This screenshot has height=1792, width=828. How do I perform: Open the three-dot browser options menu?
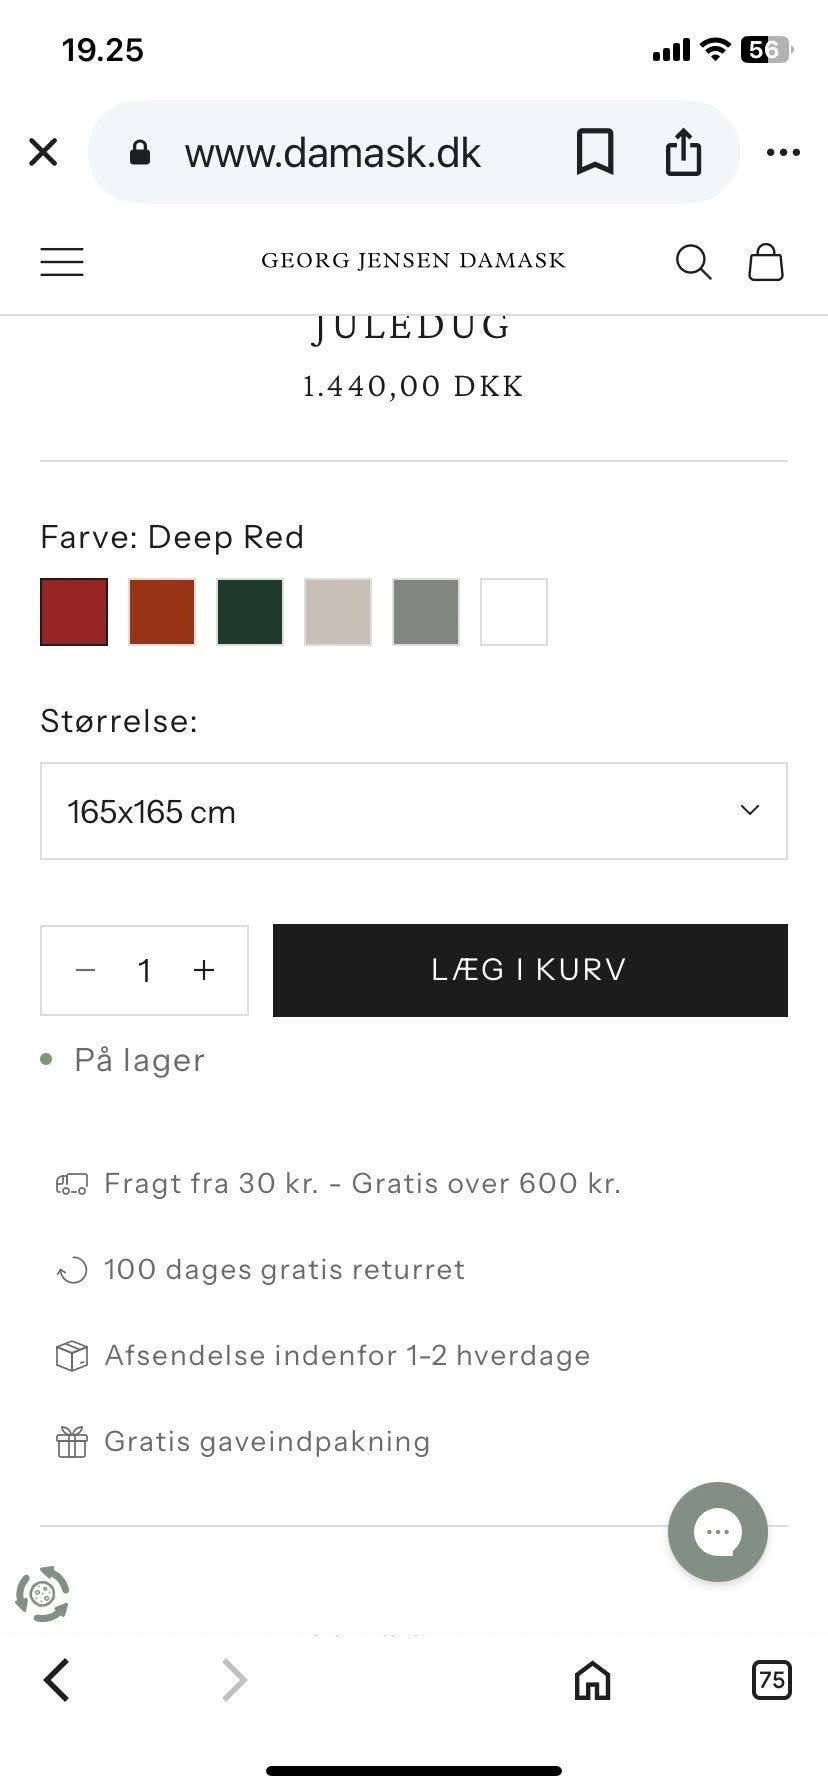point(783,152)
